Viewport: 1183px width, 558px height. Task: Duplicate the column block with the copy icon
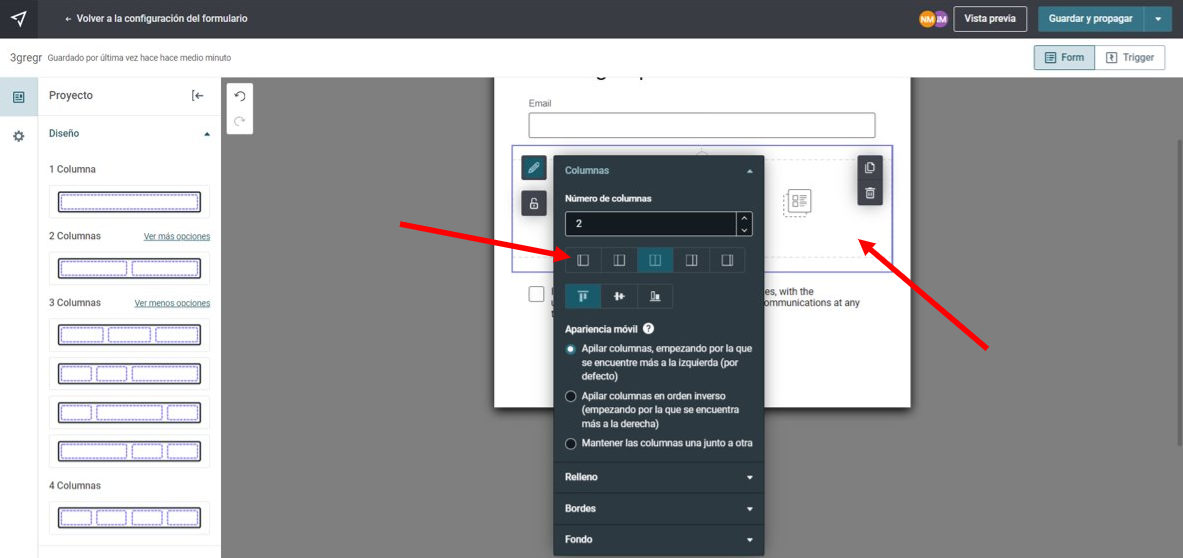coord(869,167)
